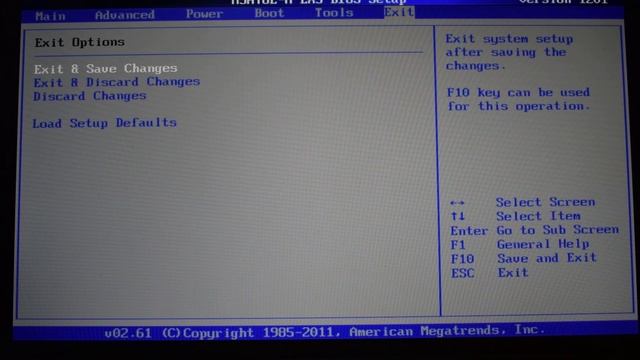Click the ESC key label
Screen dimensions: 640x360
coord(463,273)
